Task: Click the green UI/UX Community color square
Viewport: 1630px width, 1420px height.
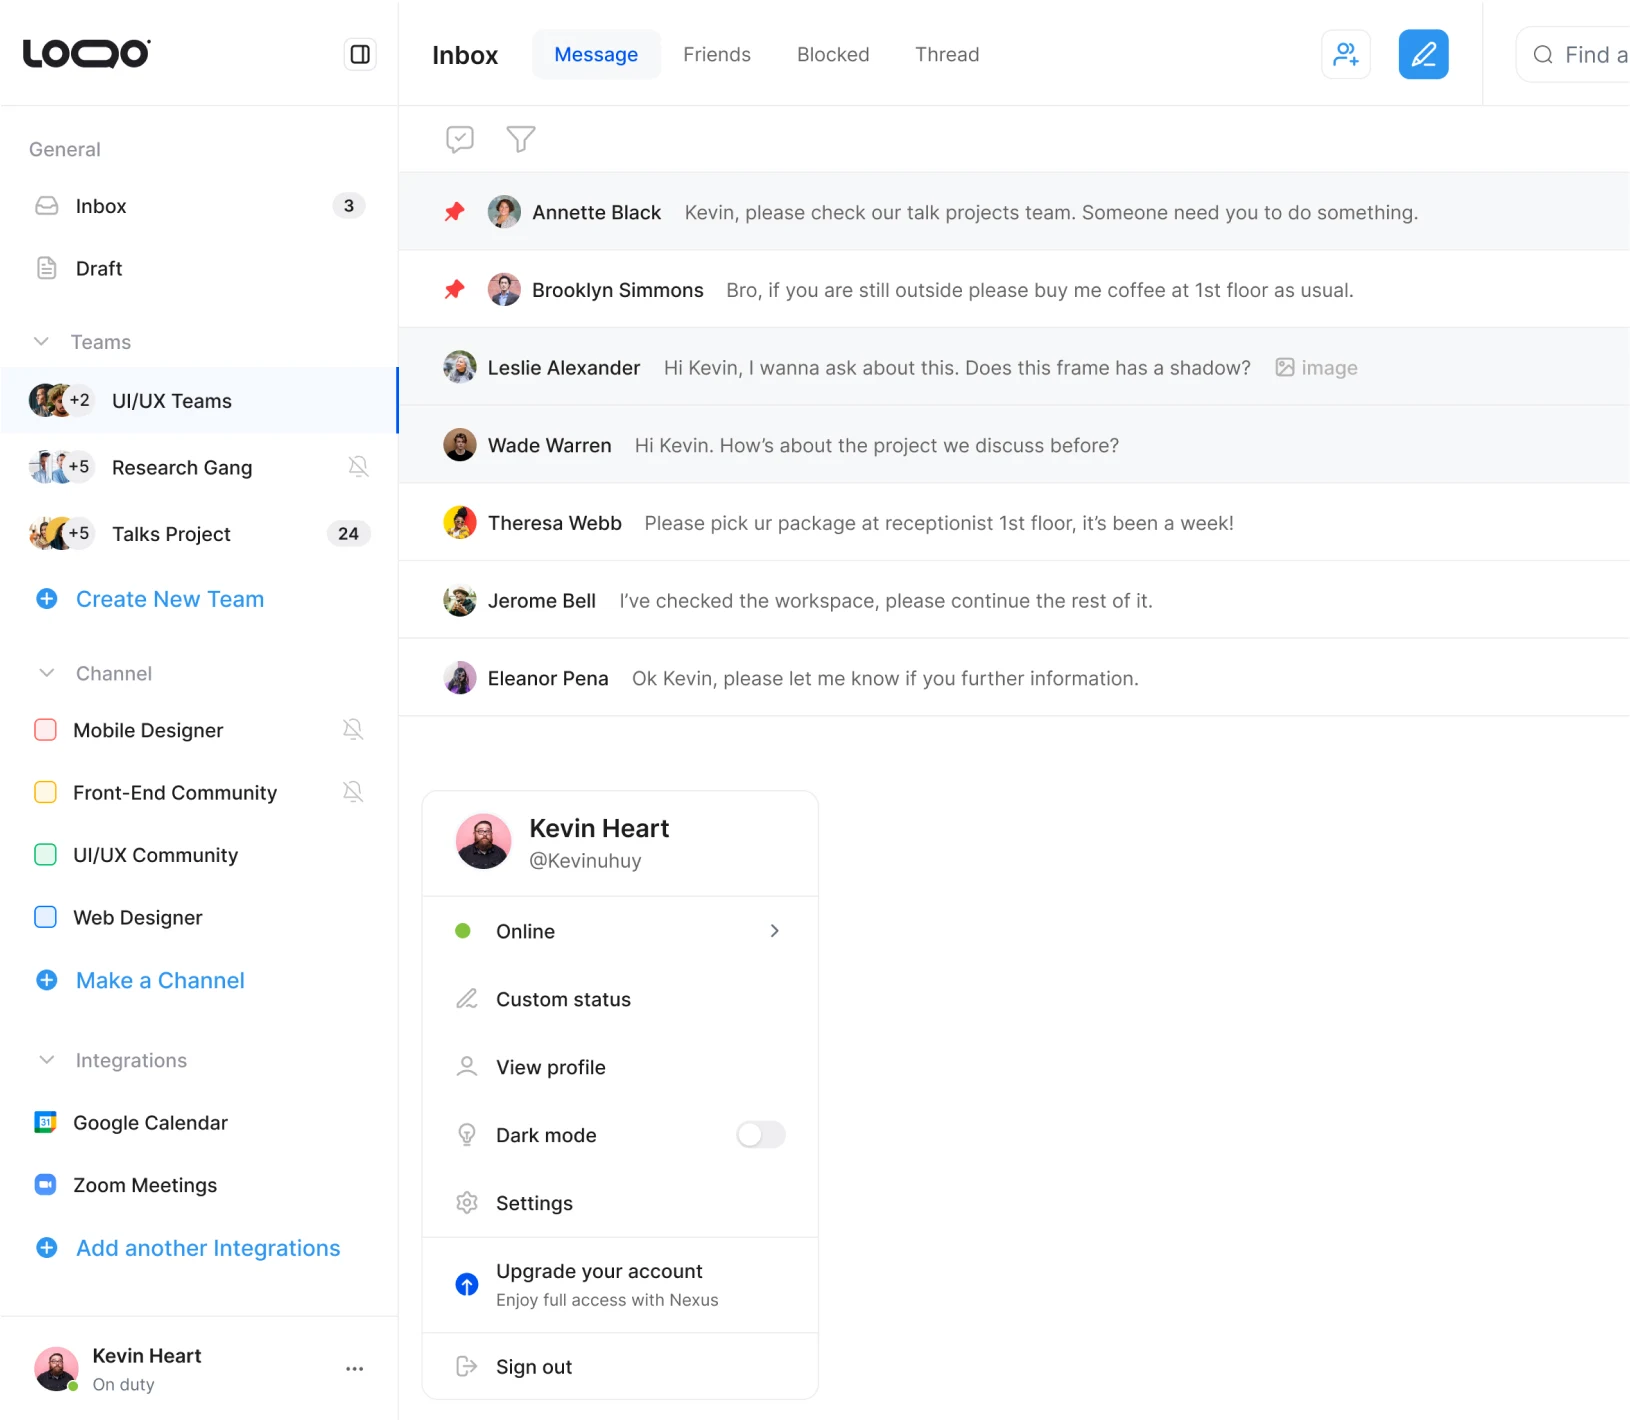Action: click(x=46, y=855)
